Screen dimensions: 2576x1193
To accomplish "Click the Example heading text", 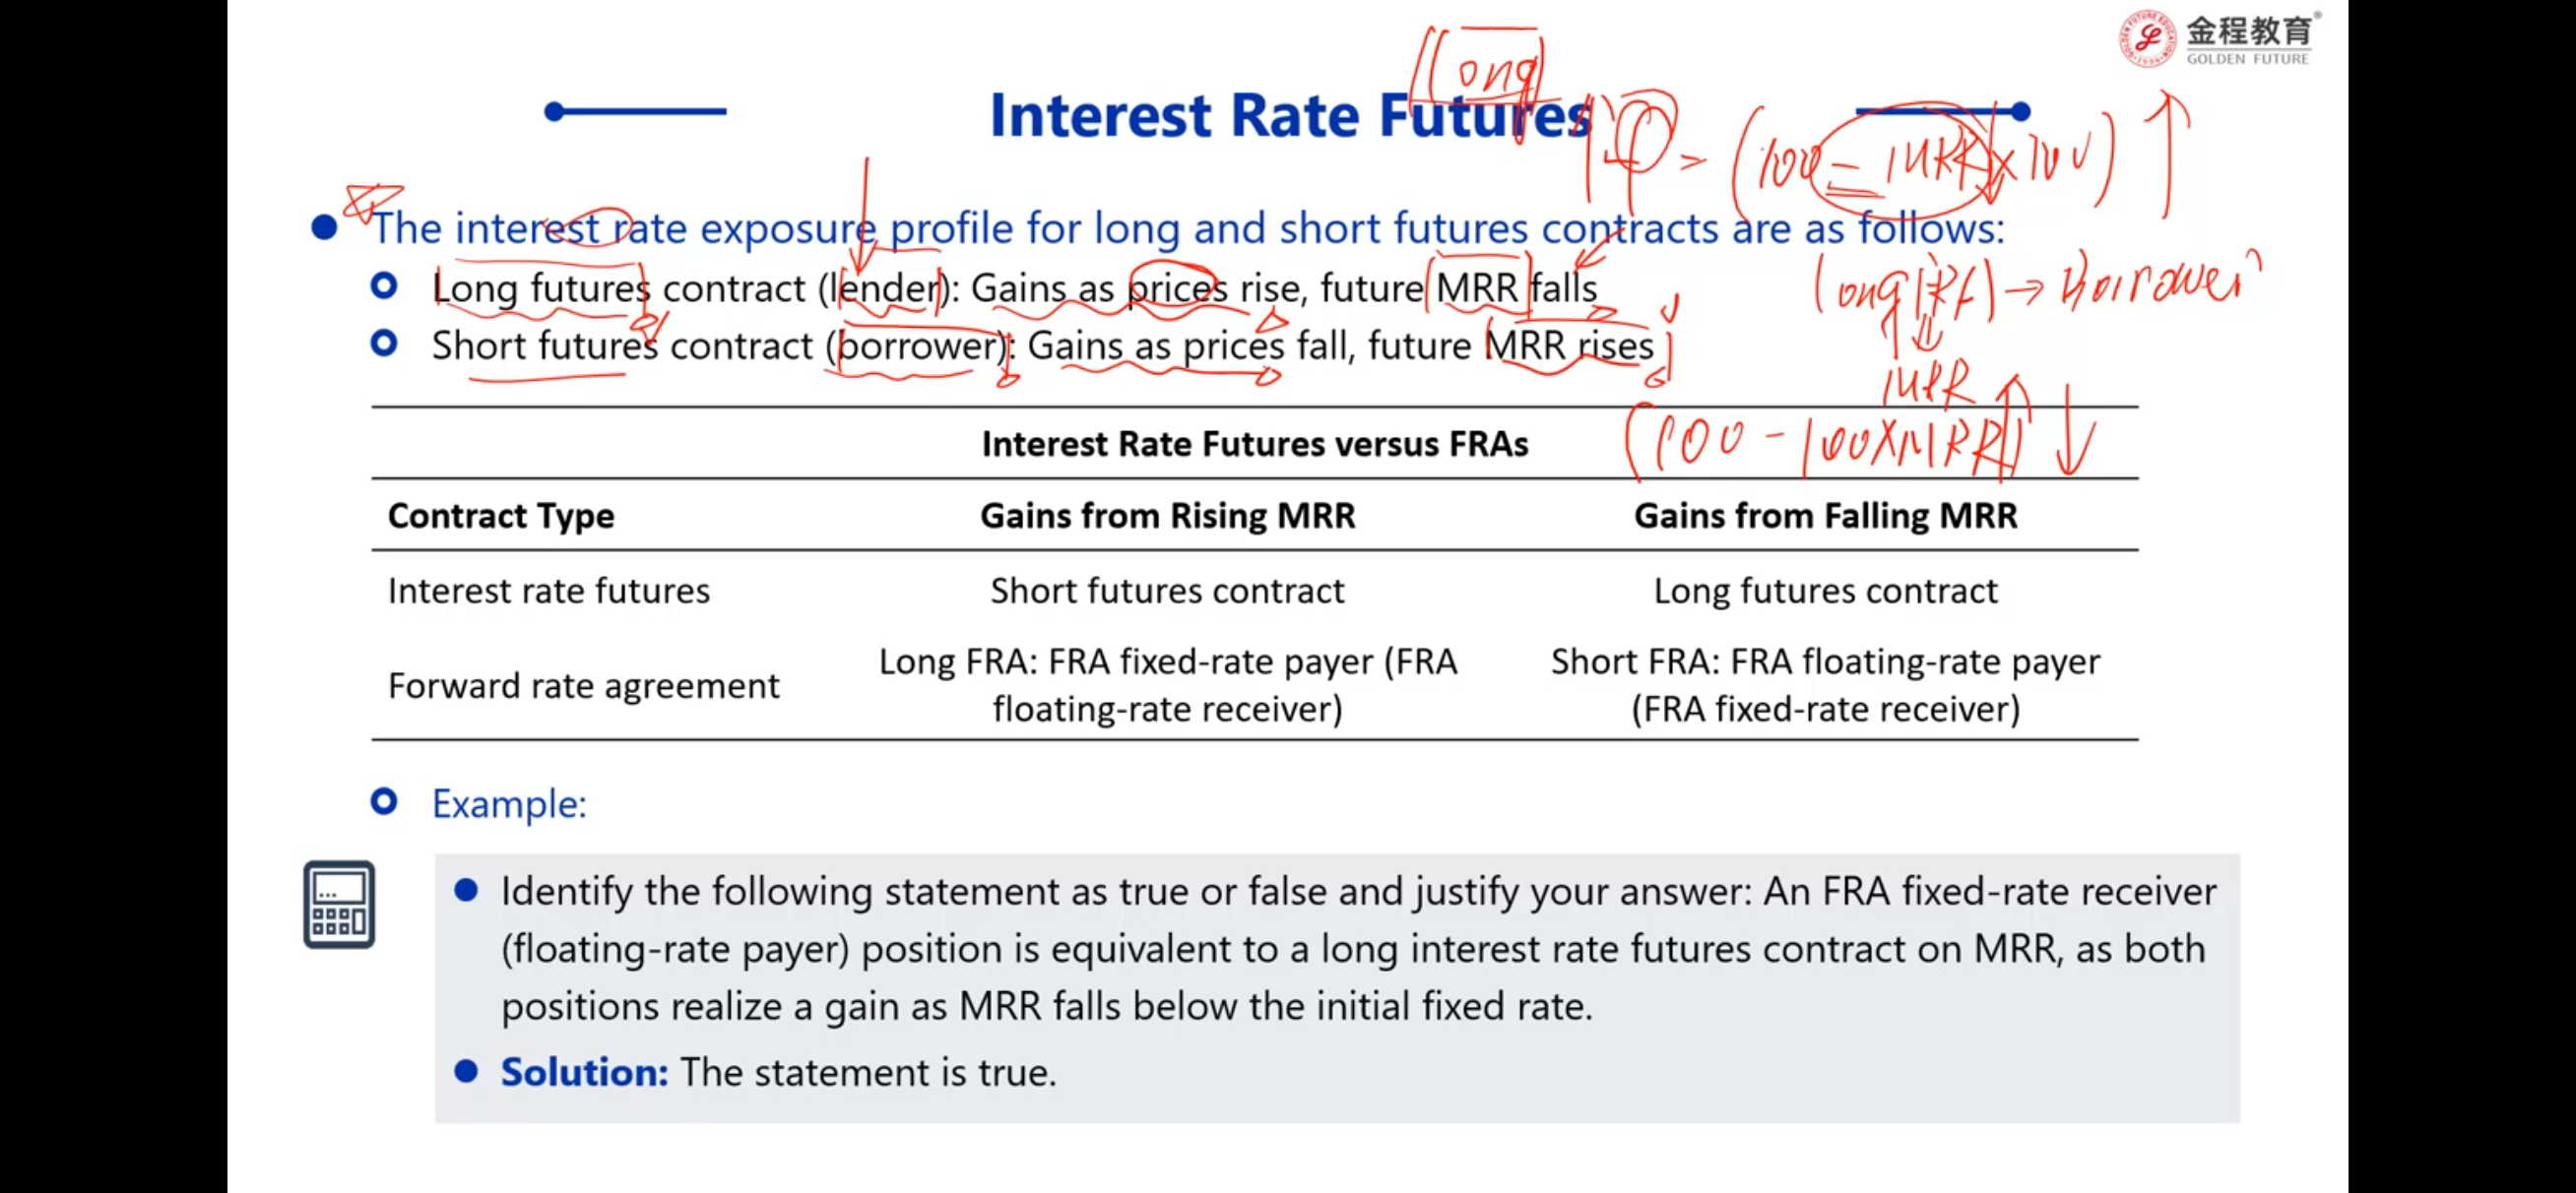I will tap(509, 804).
